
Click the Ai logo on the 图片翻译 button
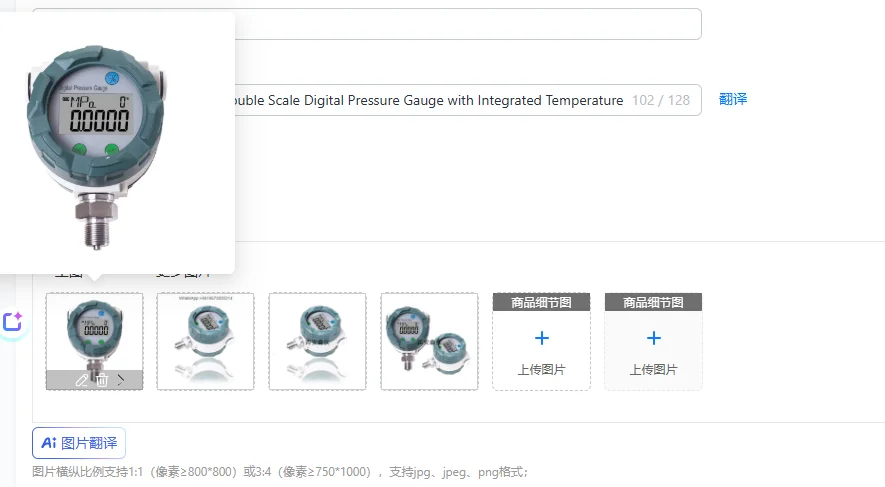[49, 443]
